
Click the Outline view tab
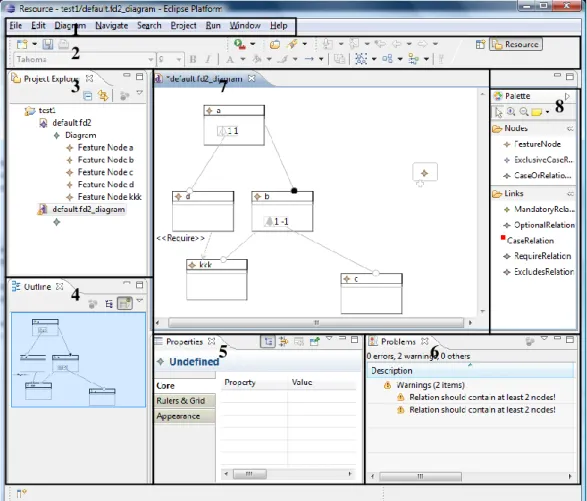[x=37, y=287]
